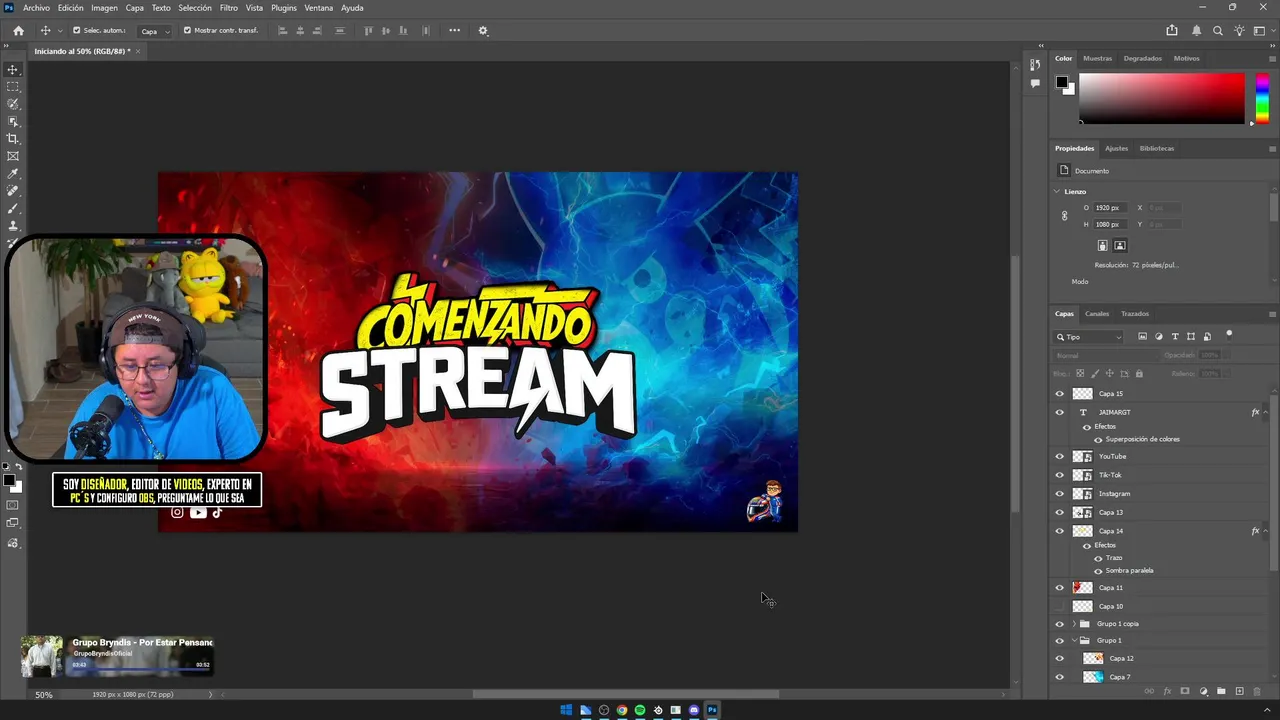The width and height of the screenshot is (1280, 720).
Task: Select the portrait canvas orientation icon
Action: coord(1102,245)
